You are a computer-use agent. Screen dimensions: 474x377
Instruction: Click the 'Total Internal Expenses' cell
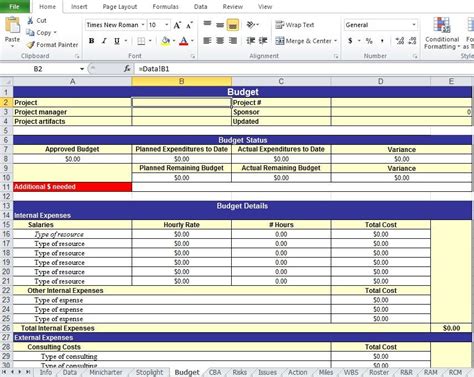(222, 328)
